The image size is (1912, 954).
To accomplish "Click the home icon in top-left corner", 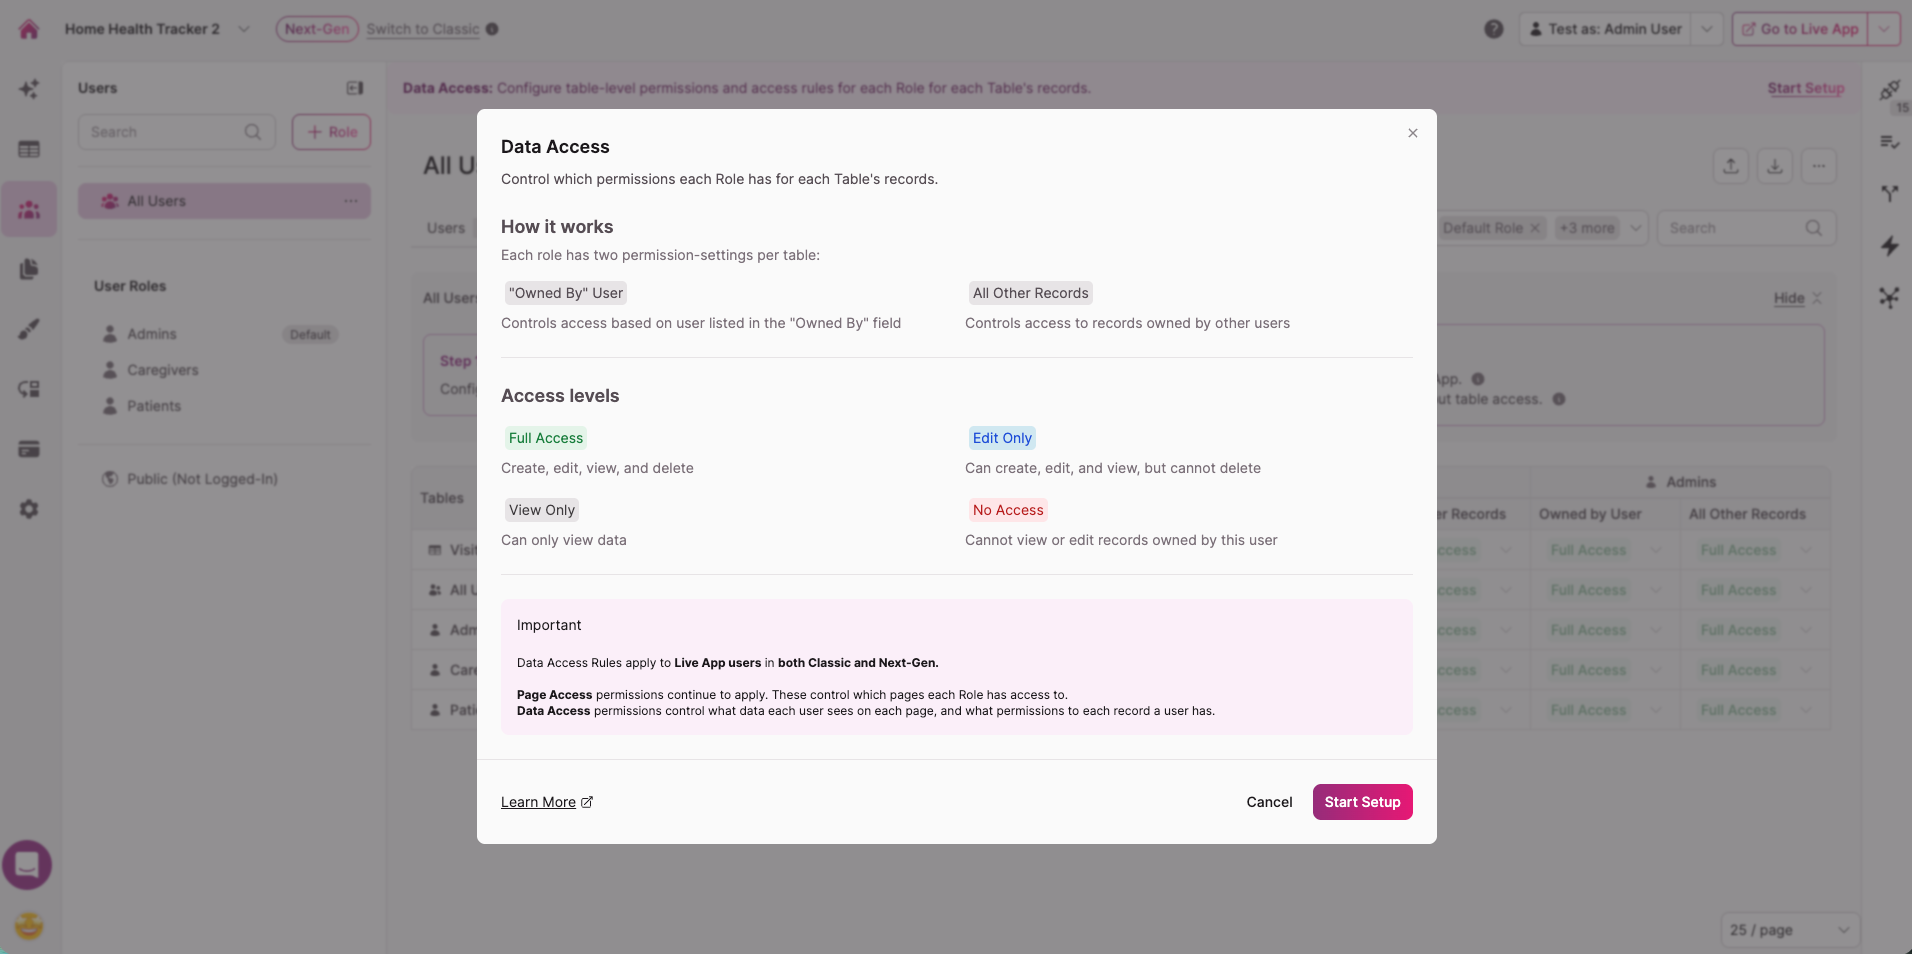I will pyautogui.click(x=29, y=29).
